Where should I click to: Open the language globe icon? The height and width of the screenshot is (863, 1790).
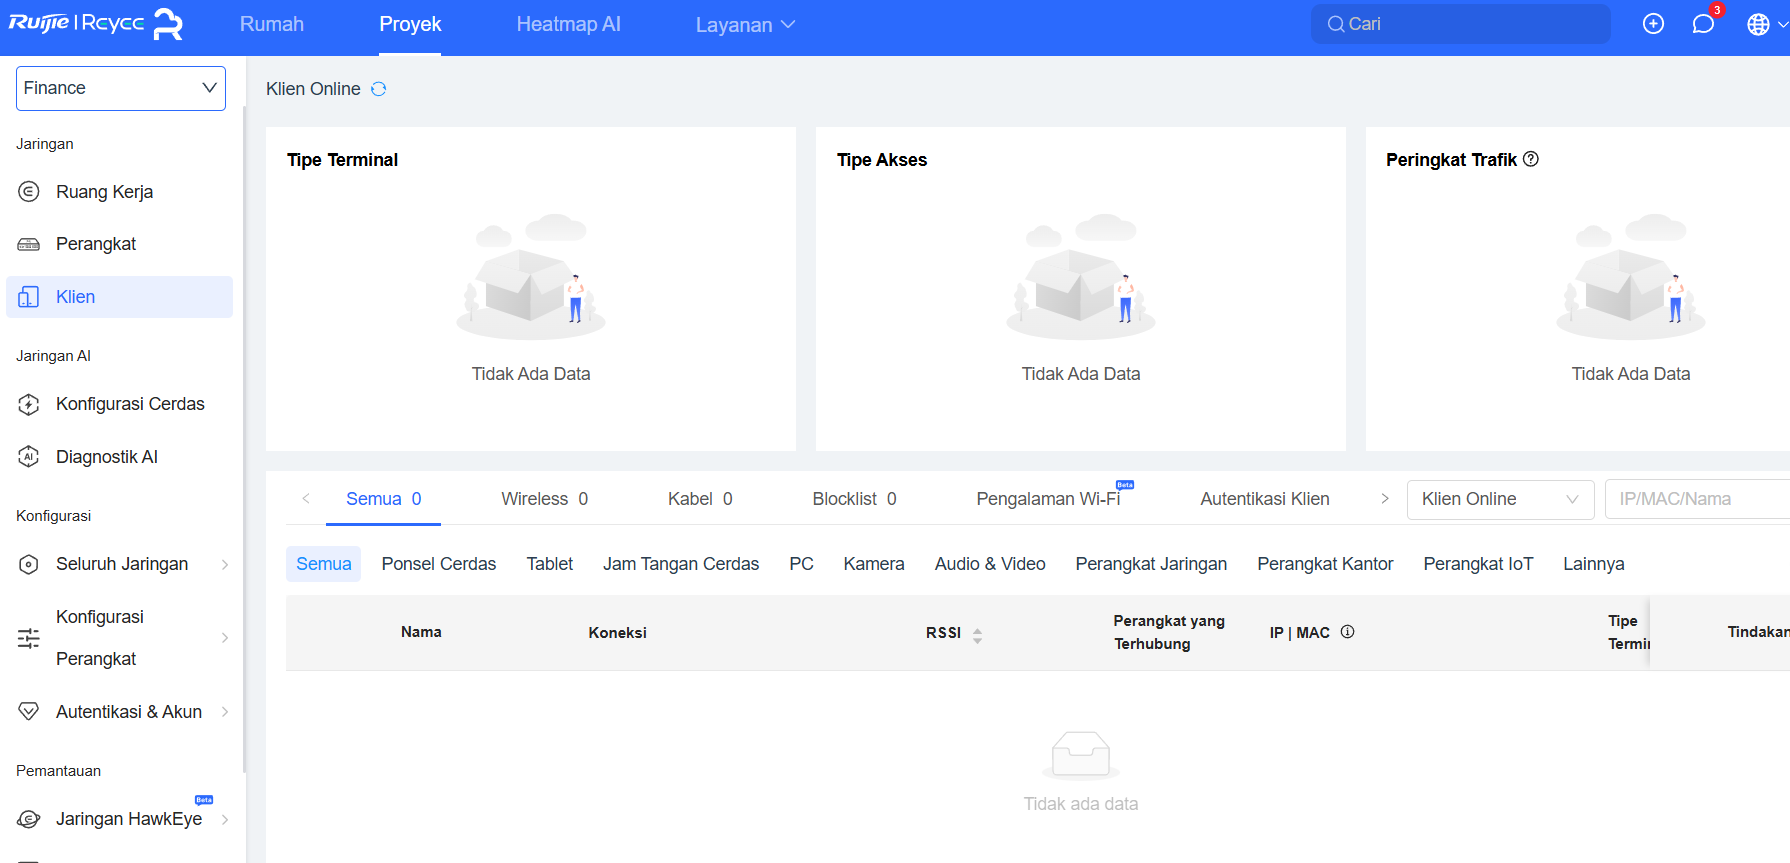(x=1758, y=24)
